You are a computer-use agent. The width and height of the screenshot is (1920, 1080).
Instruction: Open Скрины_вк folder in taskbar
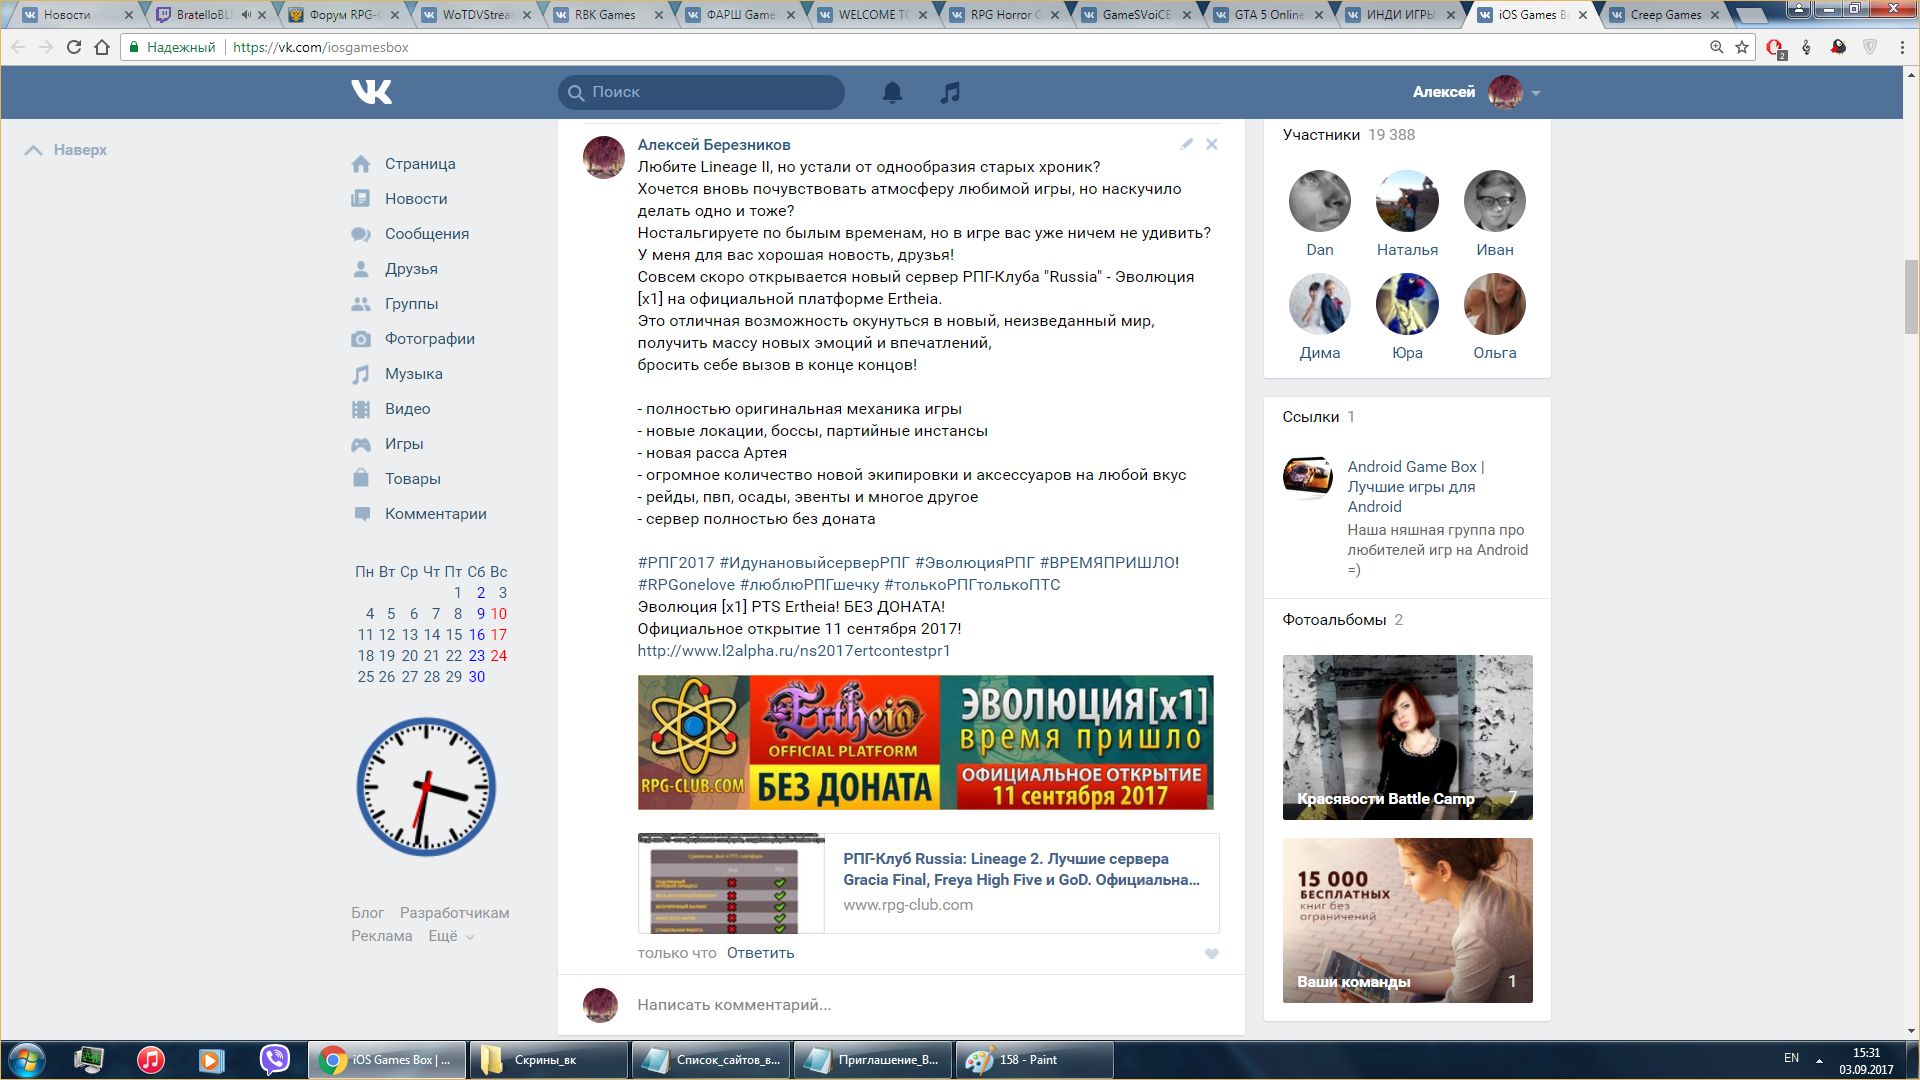pyautogui.click(x=548, y=1060)
